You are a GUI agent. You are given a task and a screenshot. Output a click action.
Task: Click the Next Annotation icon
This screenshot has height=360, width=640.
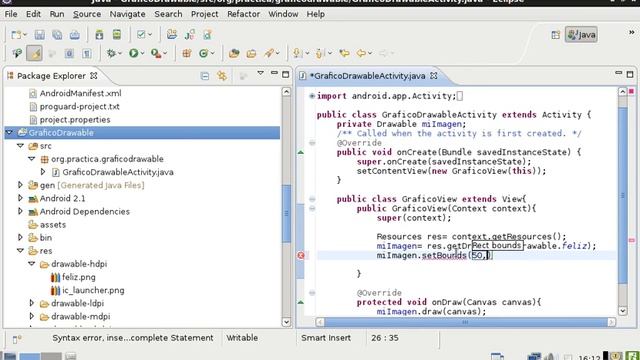click(298, 53)
